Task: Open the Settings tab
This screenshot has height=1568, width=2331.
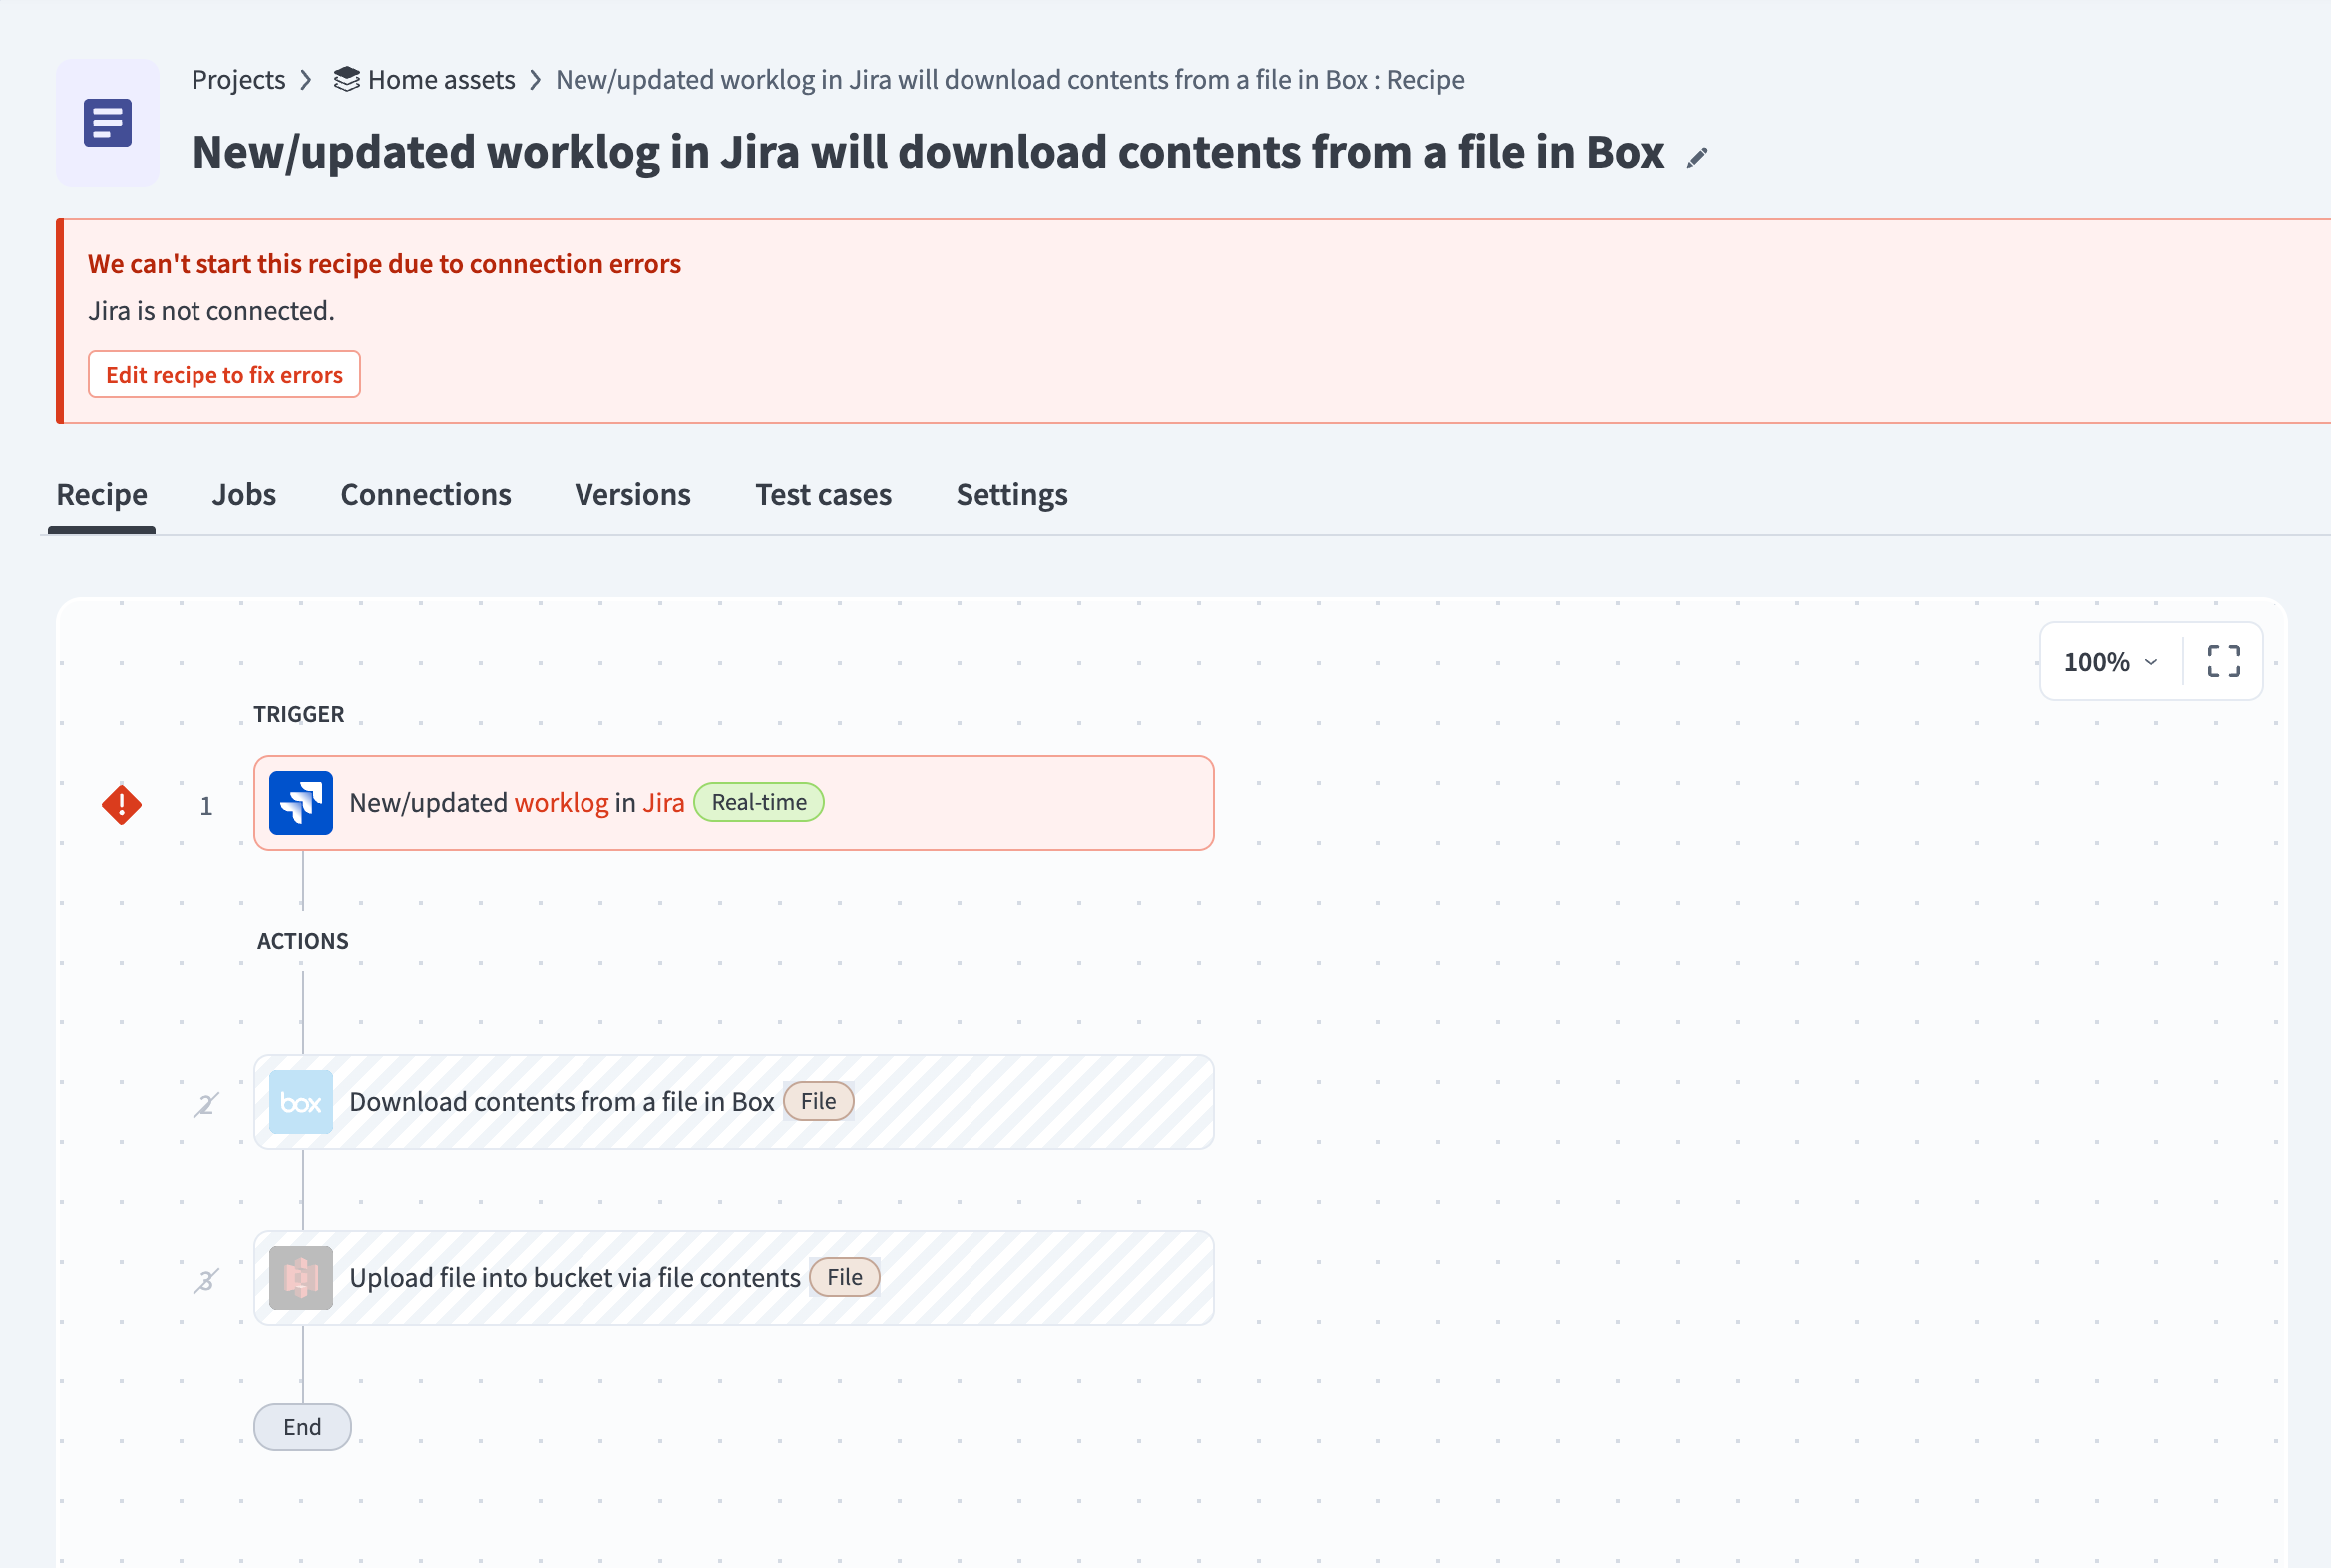Action: coord(1012,494)
